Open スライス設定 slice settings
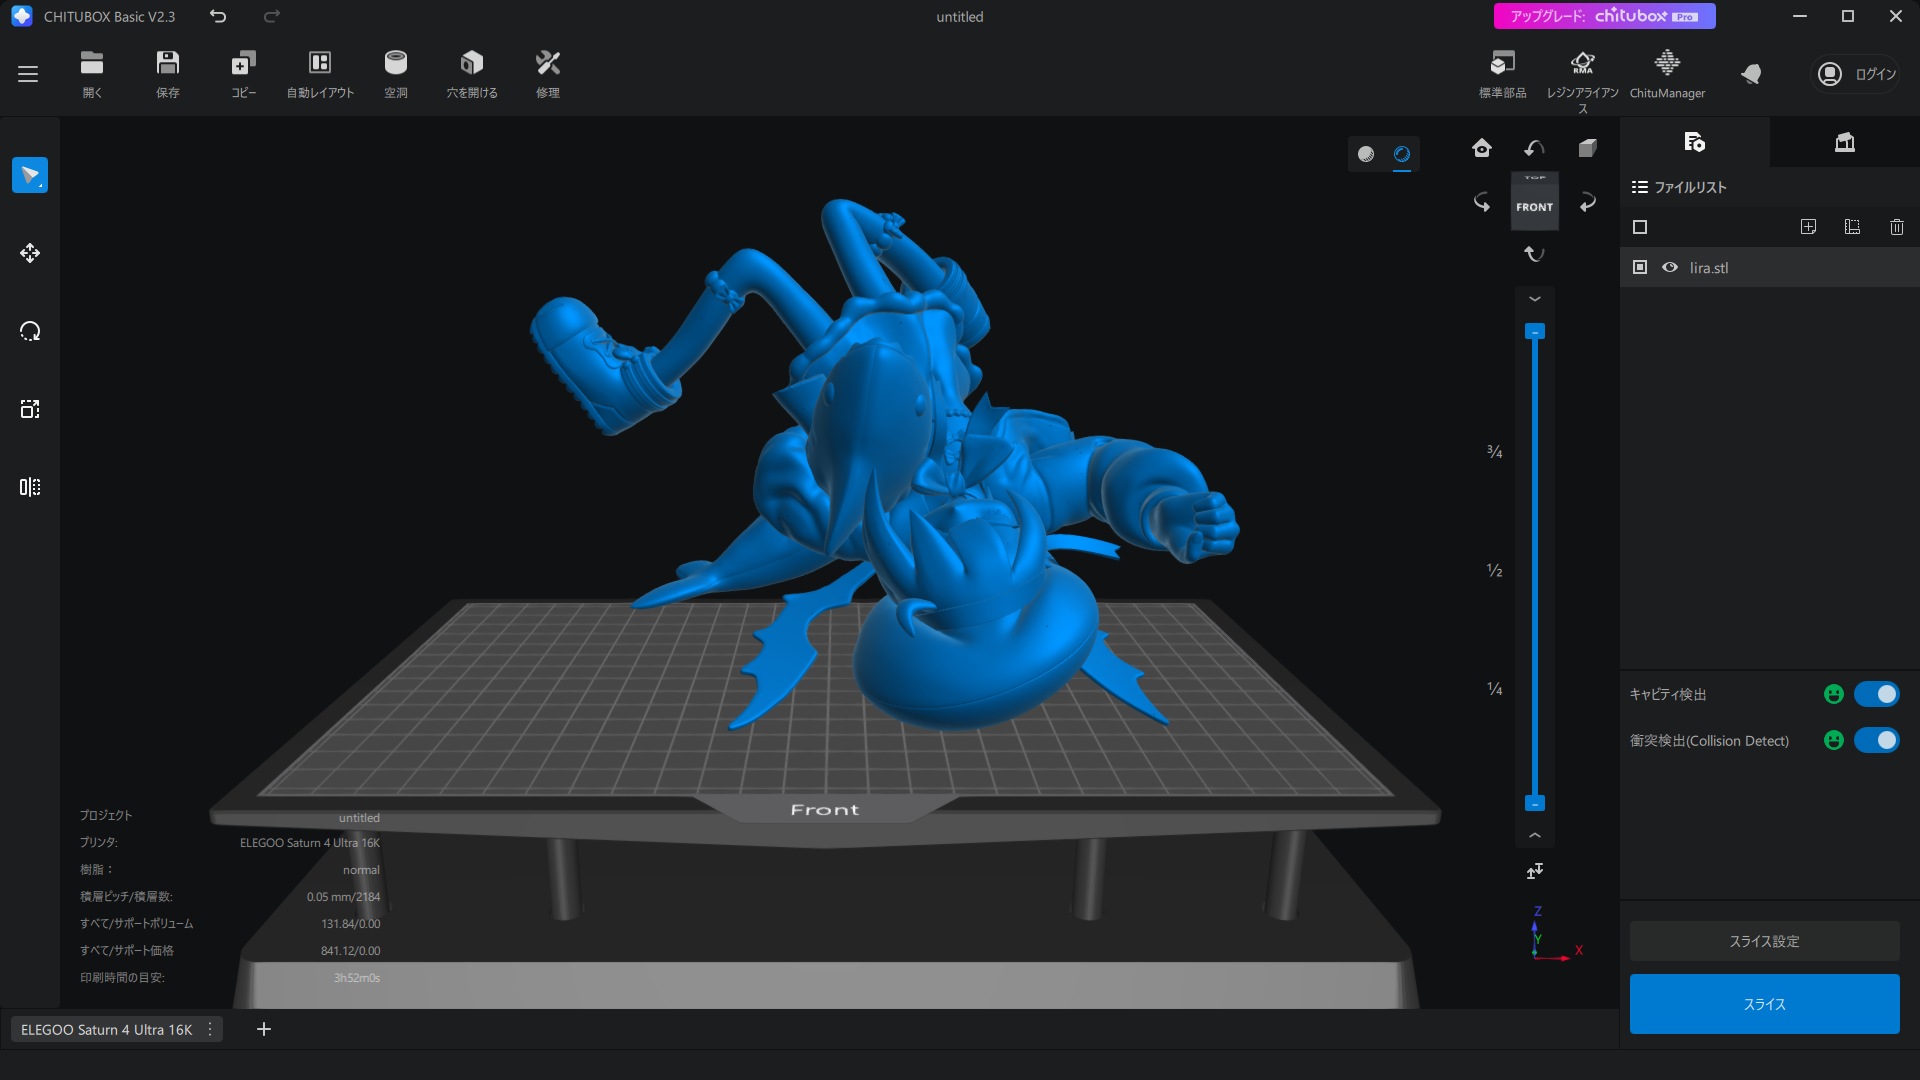 point(1765,941)
